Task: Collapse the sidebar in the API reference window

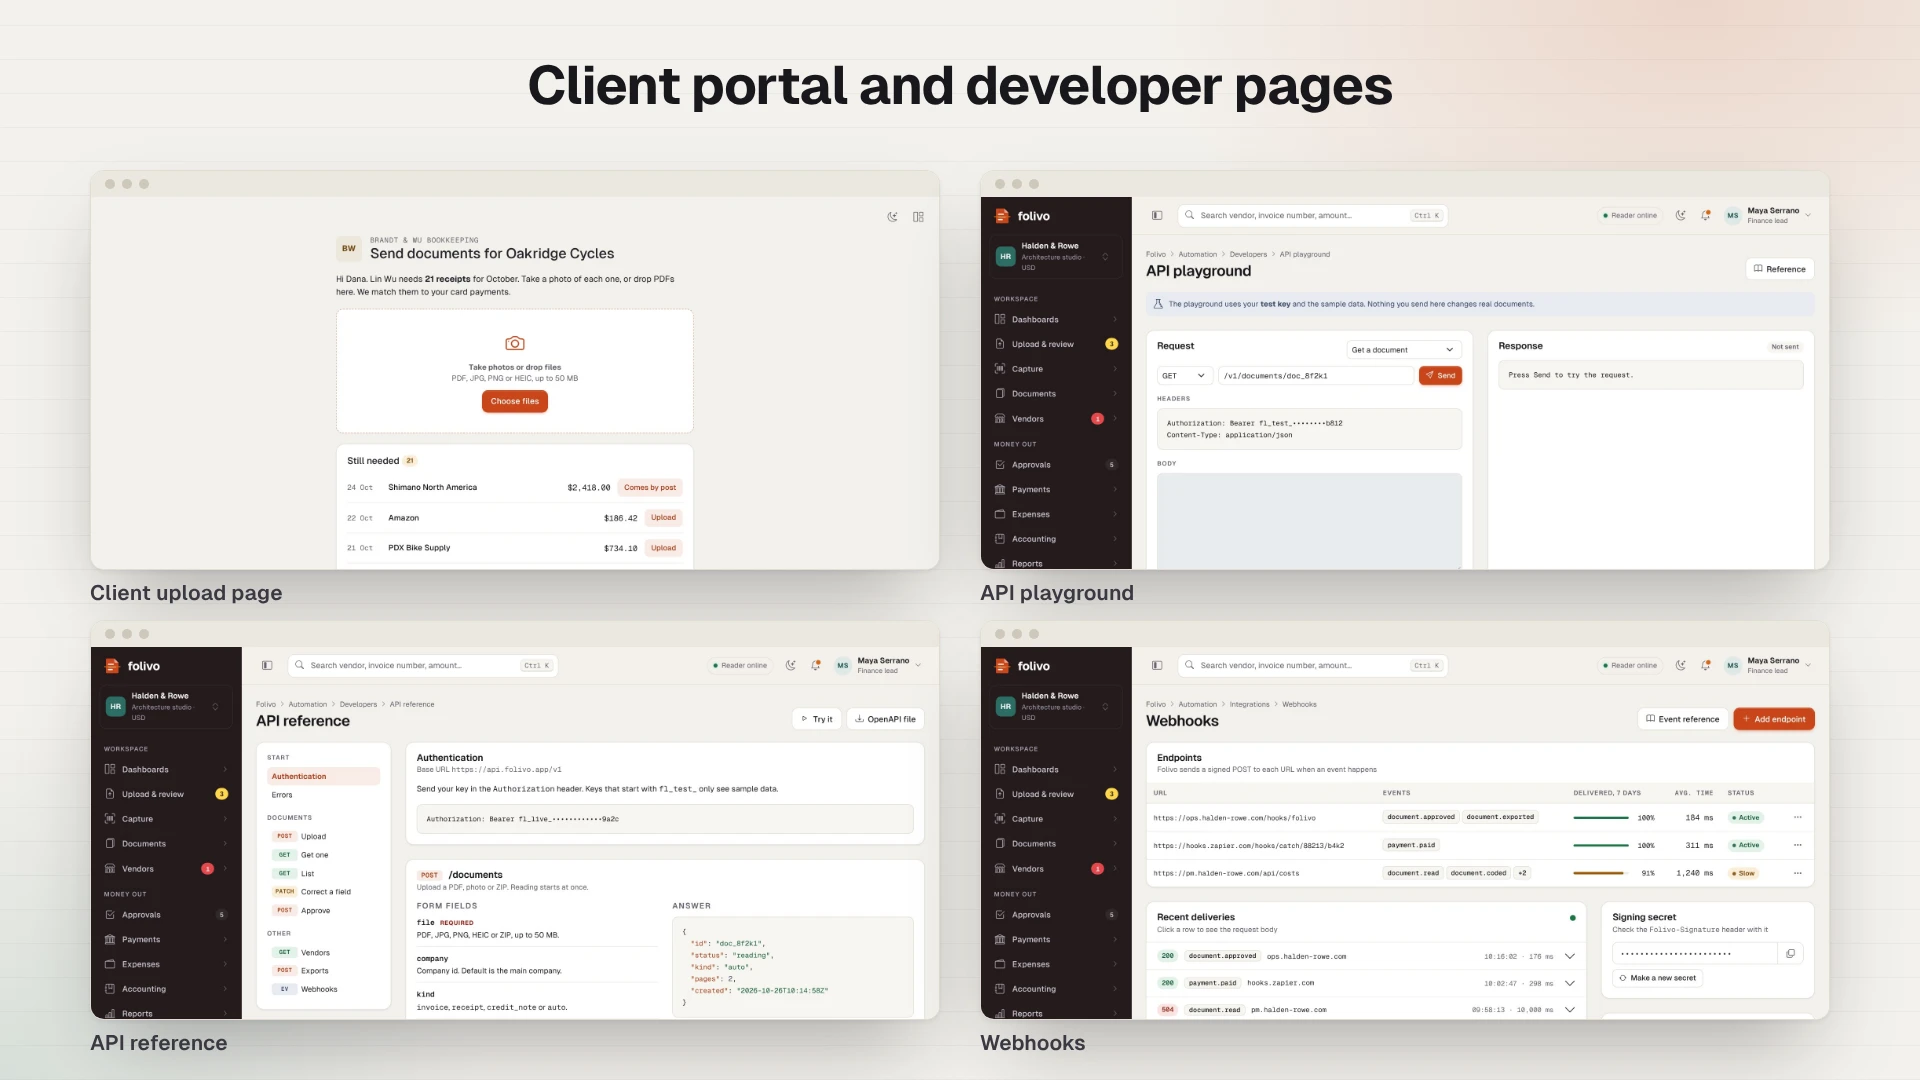Action: pos(267,665)
